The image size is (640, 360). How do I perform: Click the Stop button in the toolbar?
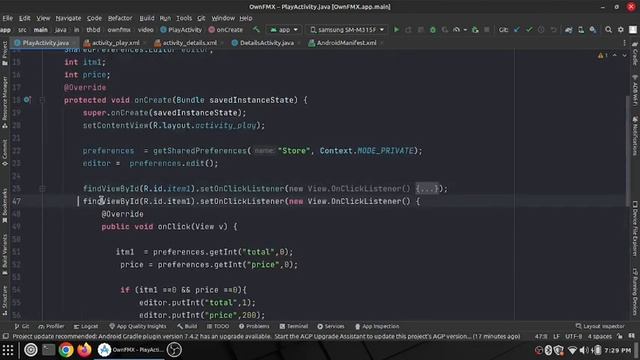[x=487, y=30]
